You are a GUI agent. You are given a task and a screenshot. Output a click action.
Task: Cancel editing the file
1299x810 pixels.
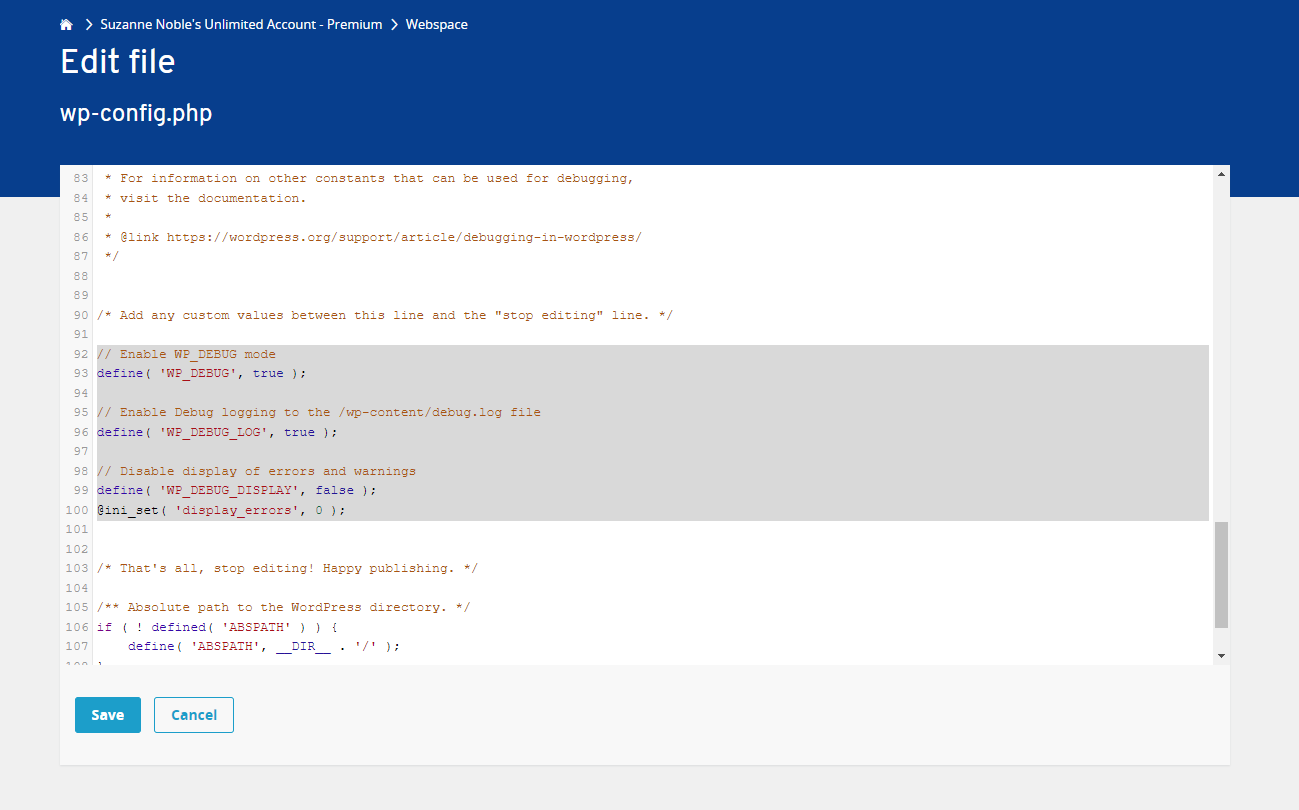(x=194, y=715)
